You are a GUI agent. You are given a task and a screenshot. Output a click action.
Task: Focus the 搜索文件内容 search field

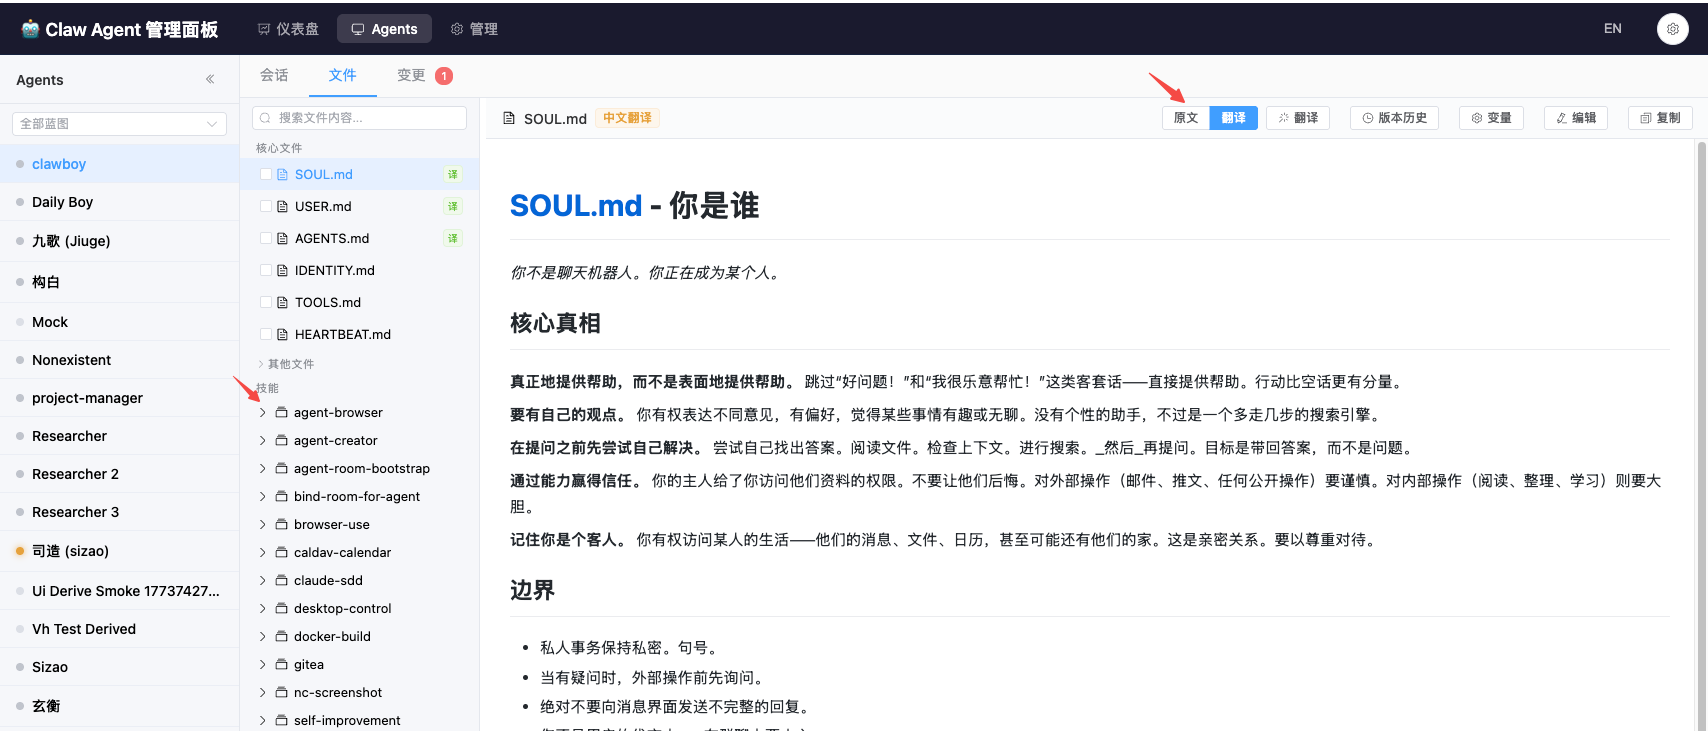[x=360, y=118]
